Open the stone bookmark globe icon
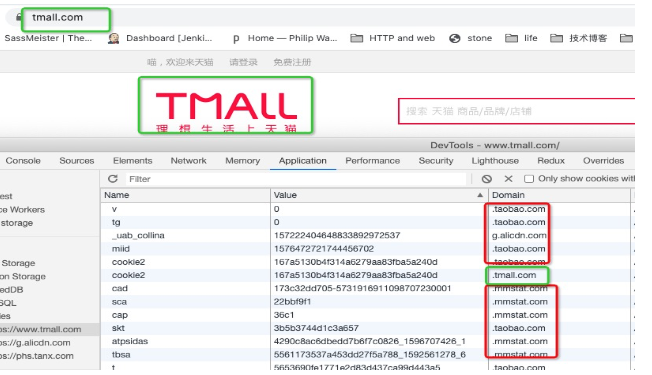 (454, 38)
